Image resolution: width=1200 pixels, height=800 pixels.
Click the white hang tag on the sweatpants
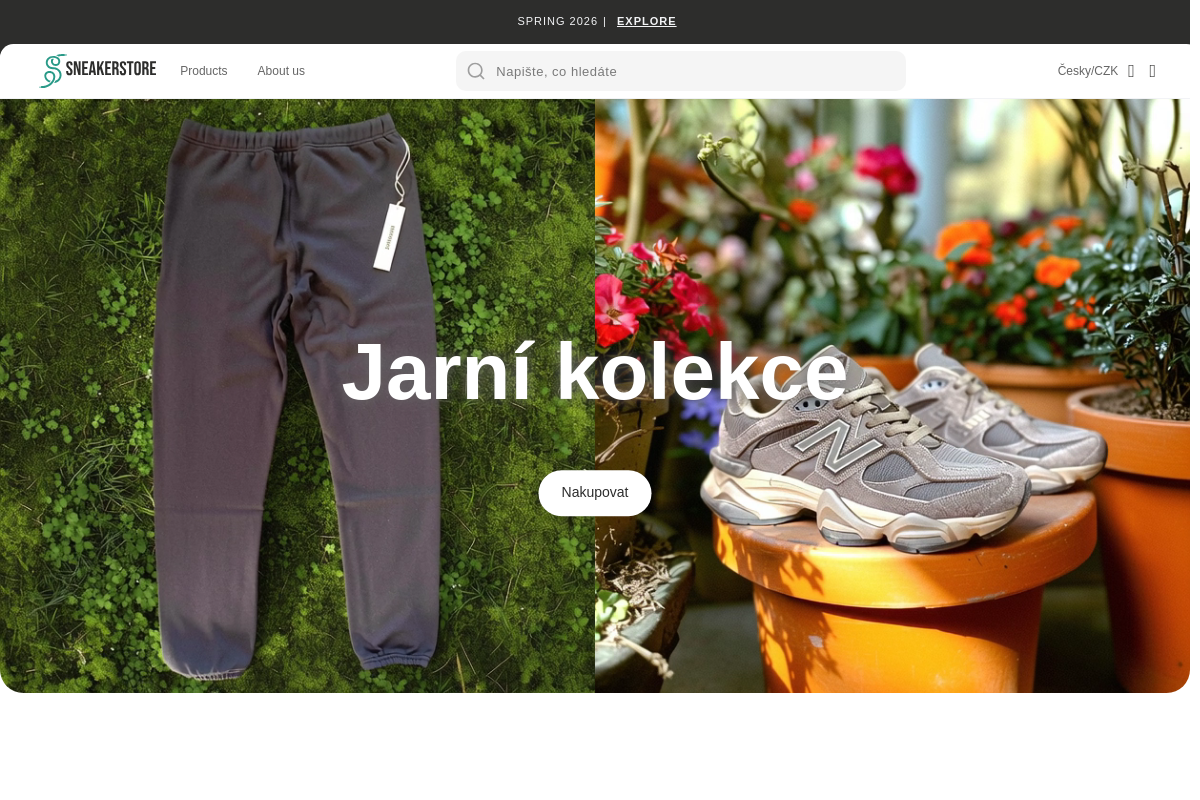[x=388, y=237]
